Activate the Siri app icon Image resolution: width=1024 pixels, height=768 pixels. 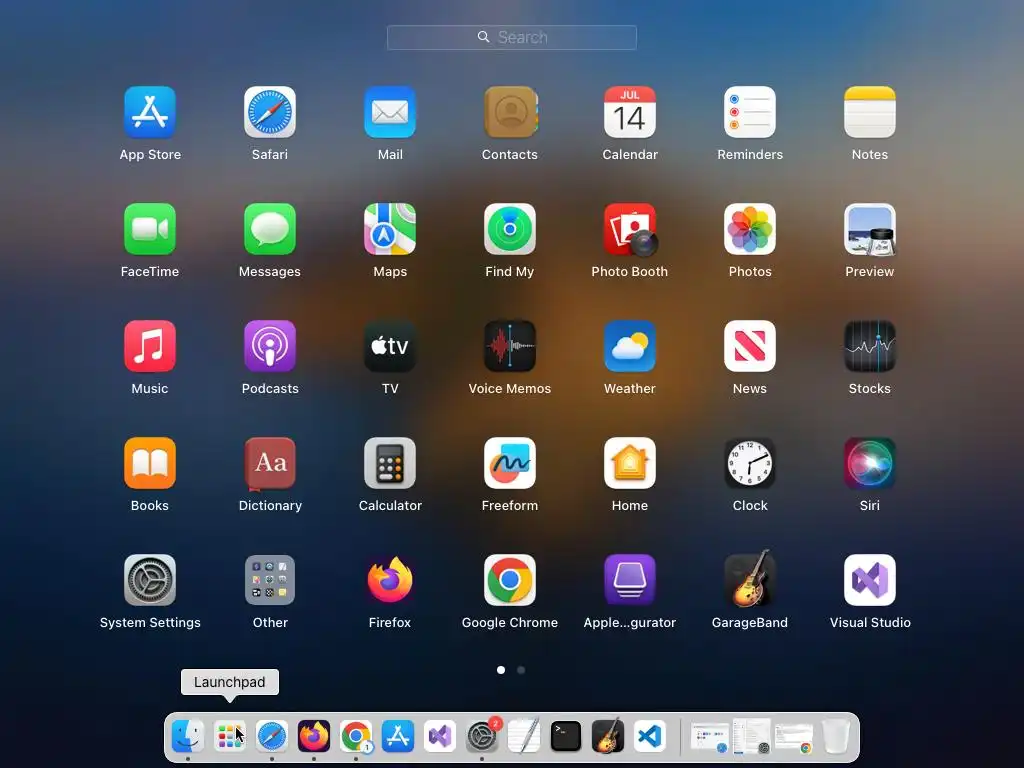(870, 463)
